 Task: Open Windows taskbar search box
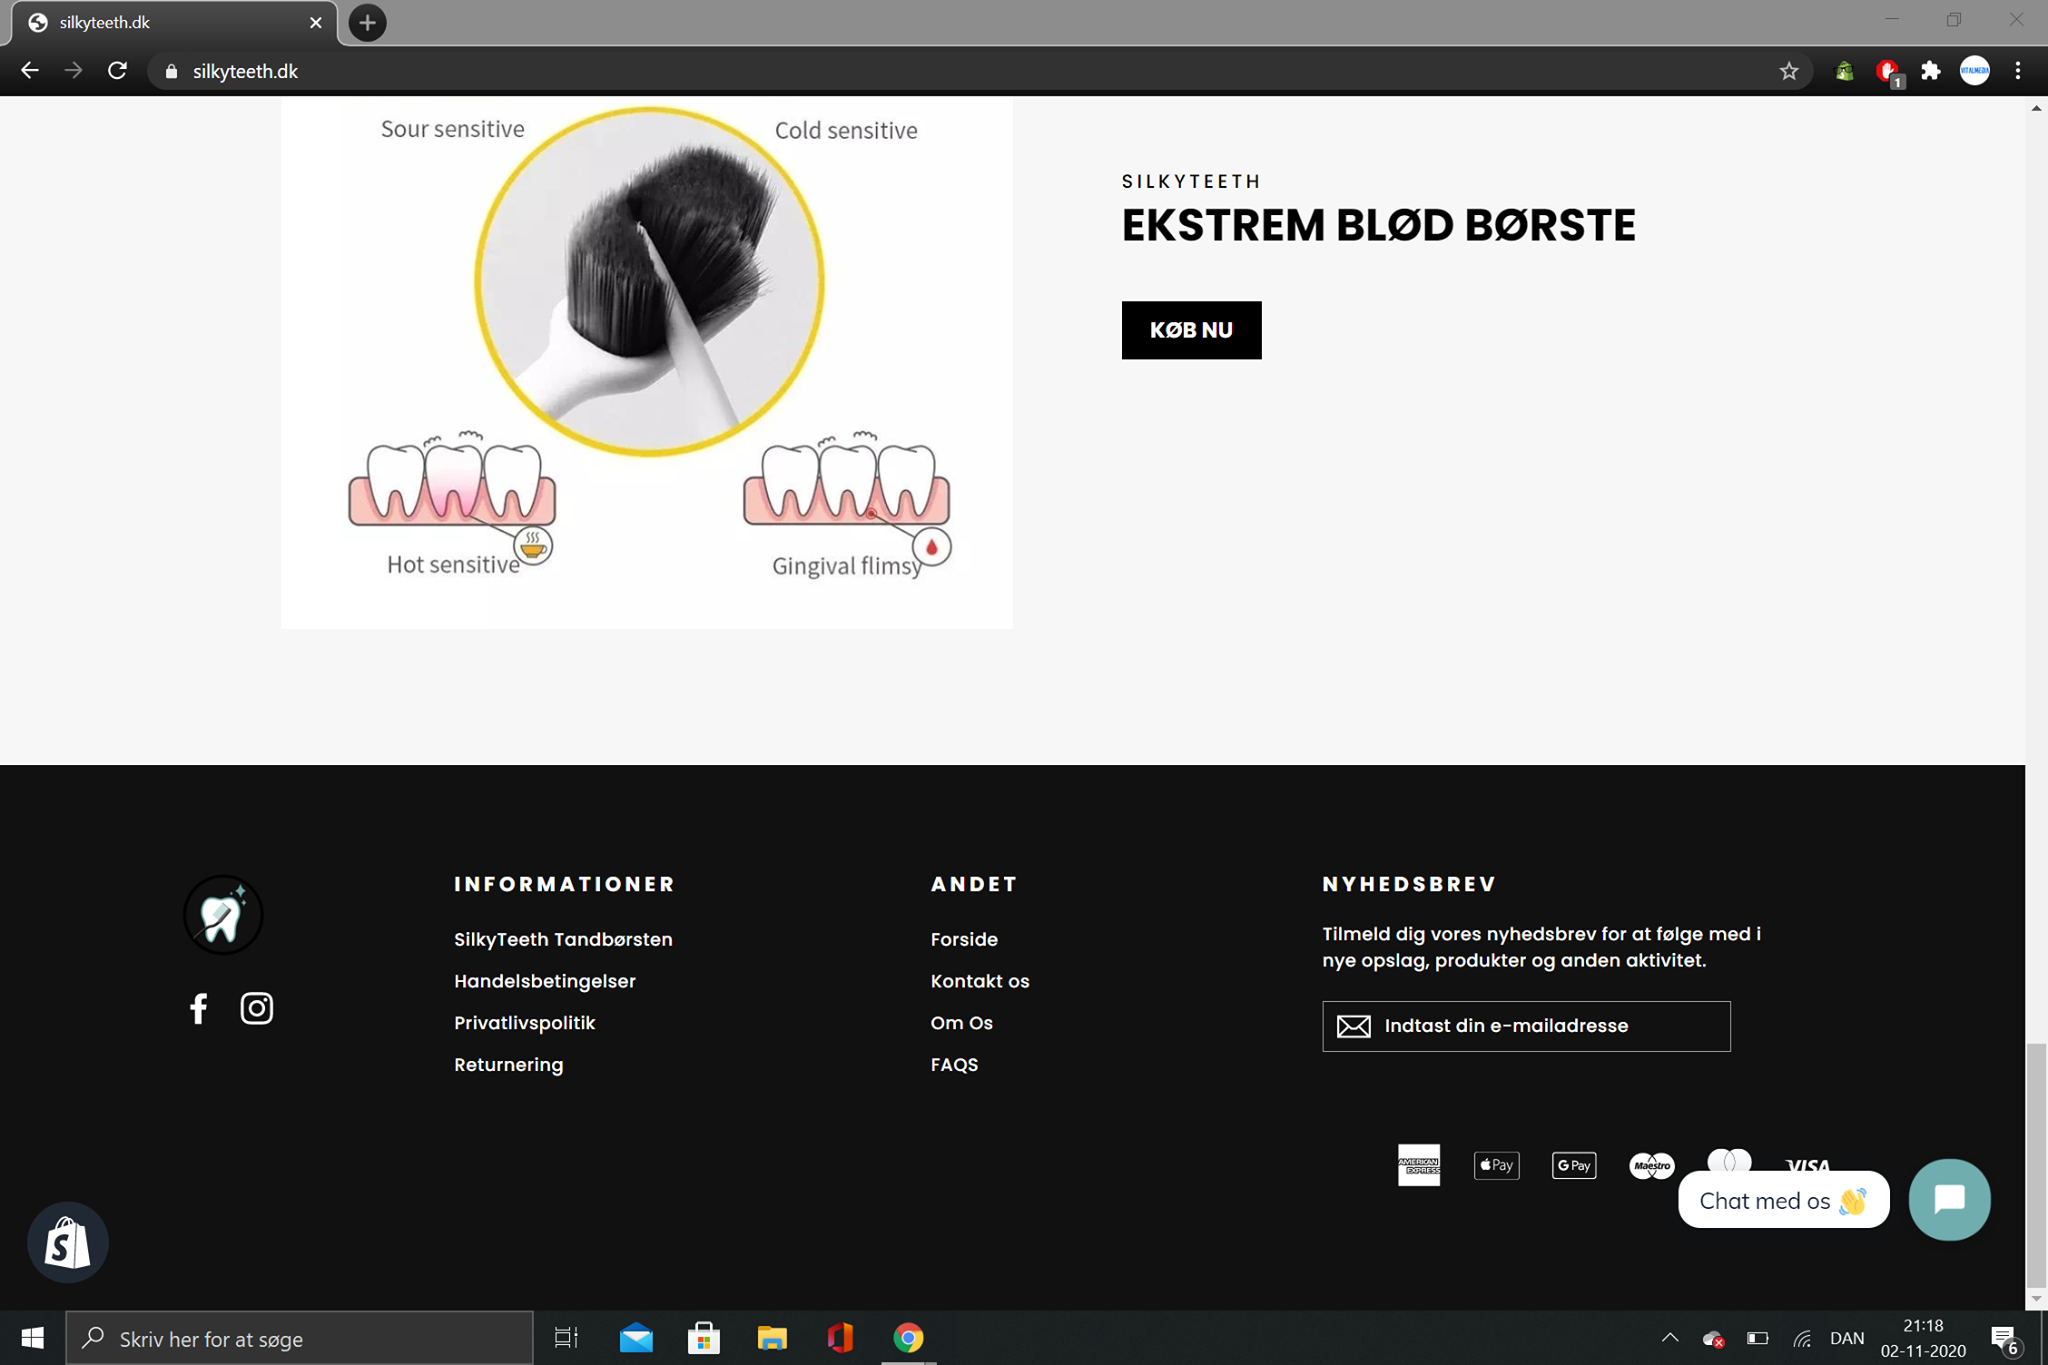tap(300, 1338)
